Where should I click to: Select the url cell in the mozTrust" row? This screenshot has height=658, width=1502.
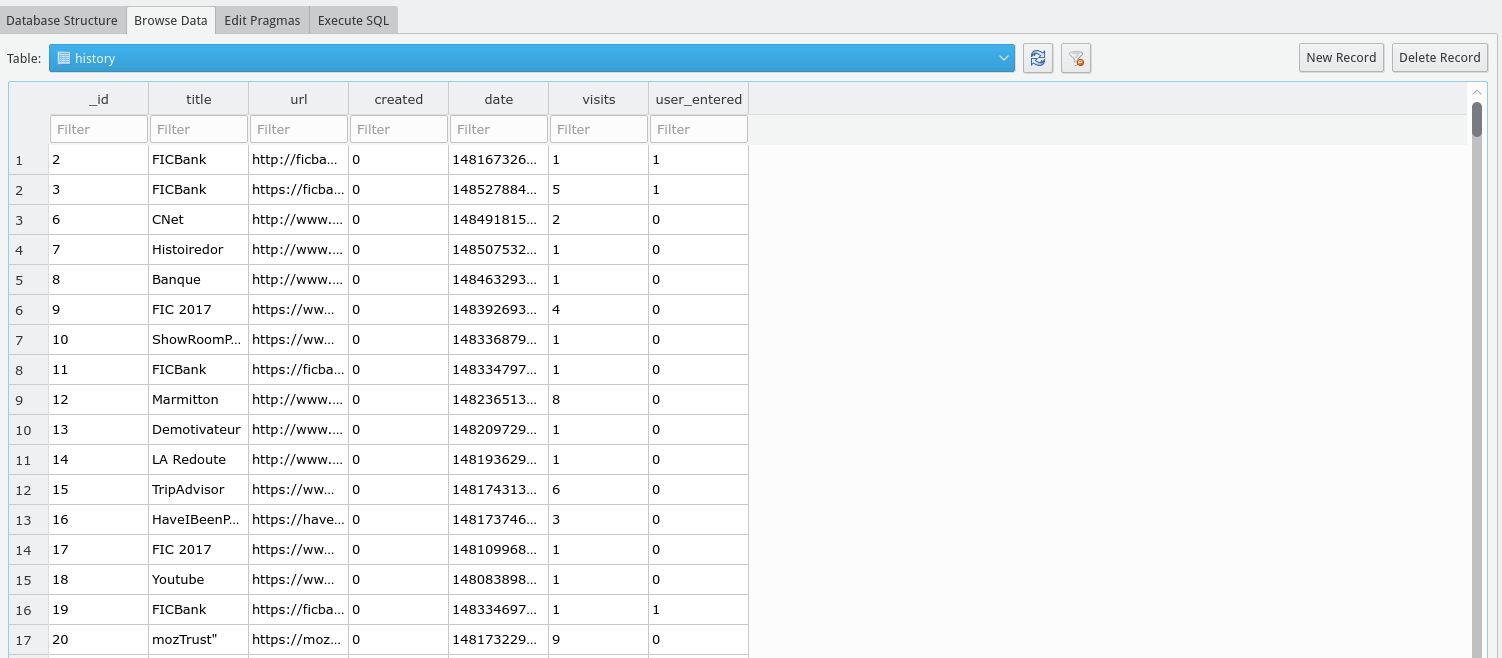click(x=299, y=640)
